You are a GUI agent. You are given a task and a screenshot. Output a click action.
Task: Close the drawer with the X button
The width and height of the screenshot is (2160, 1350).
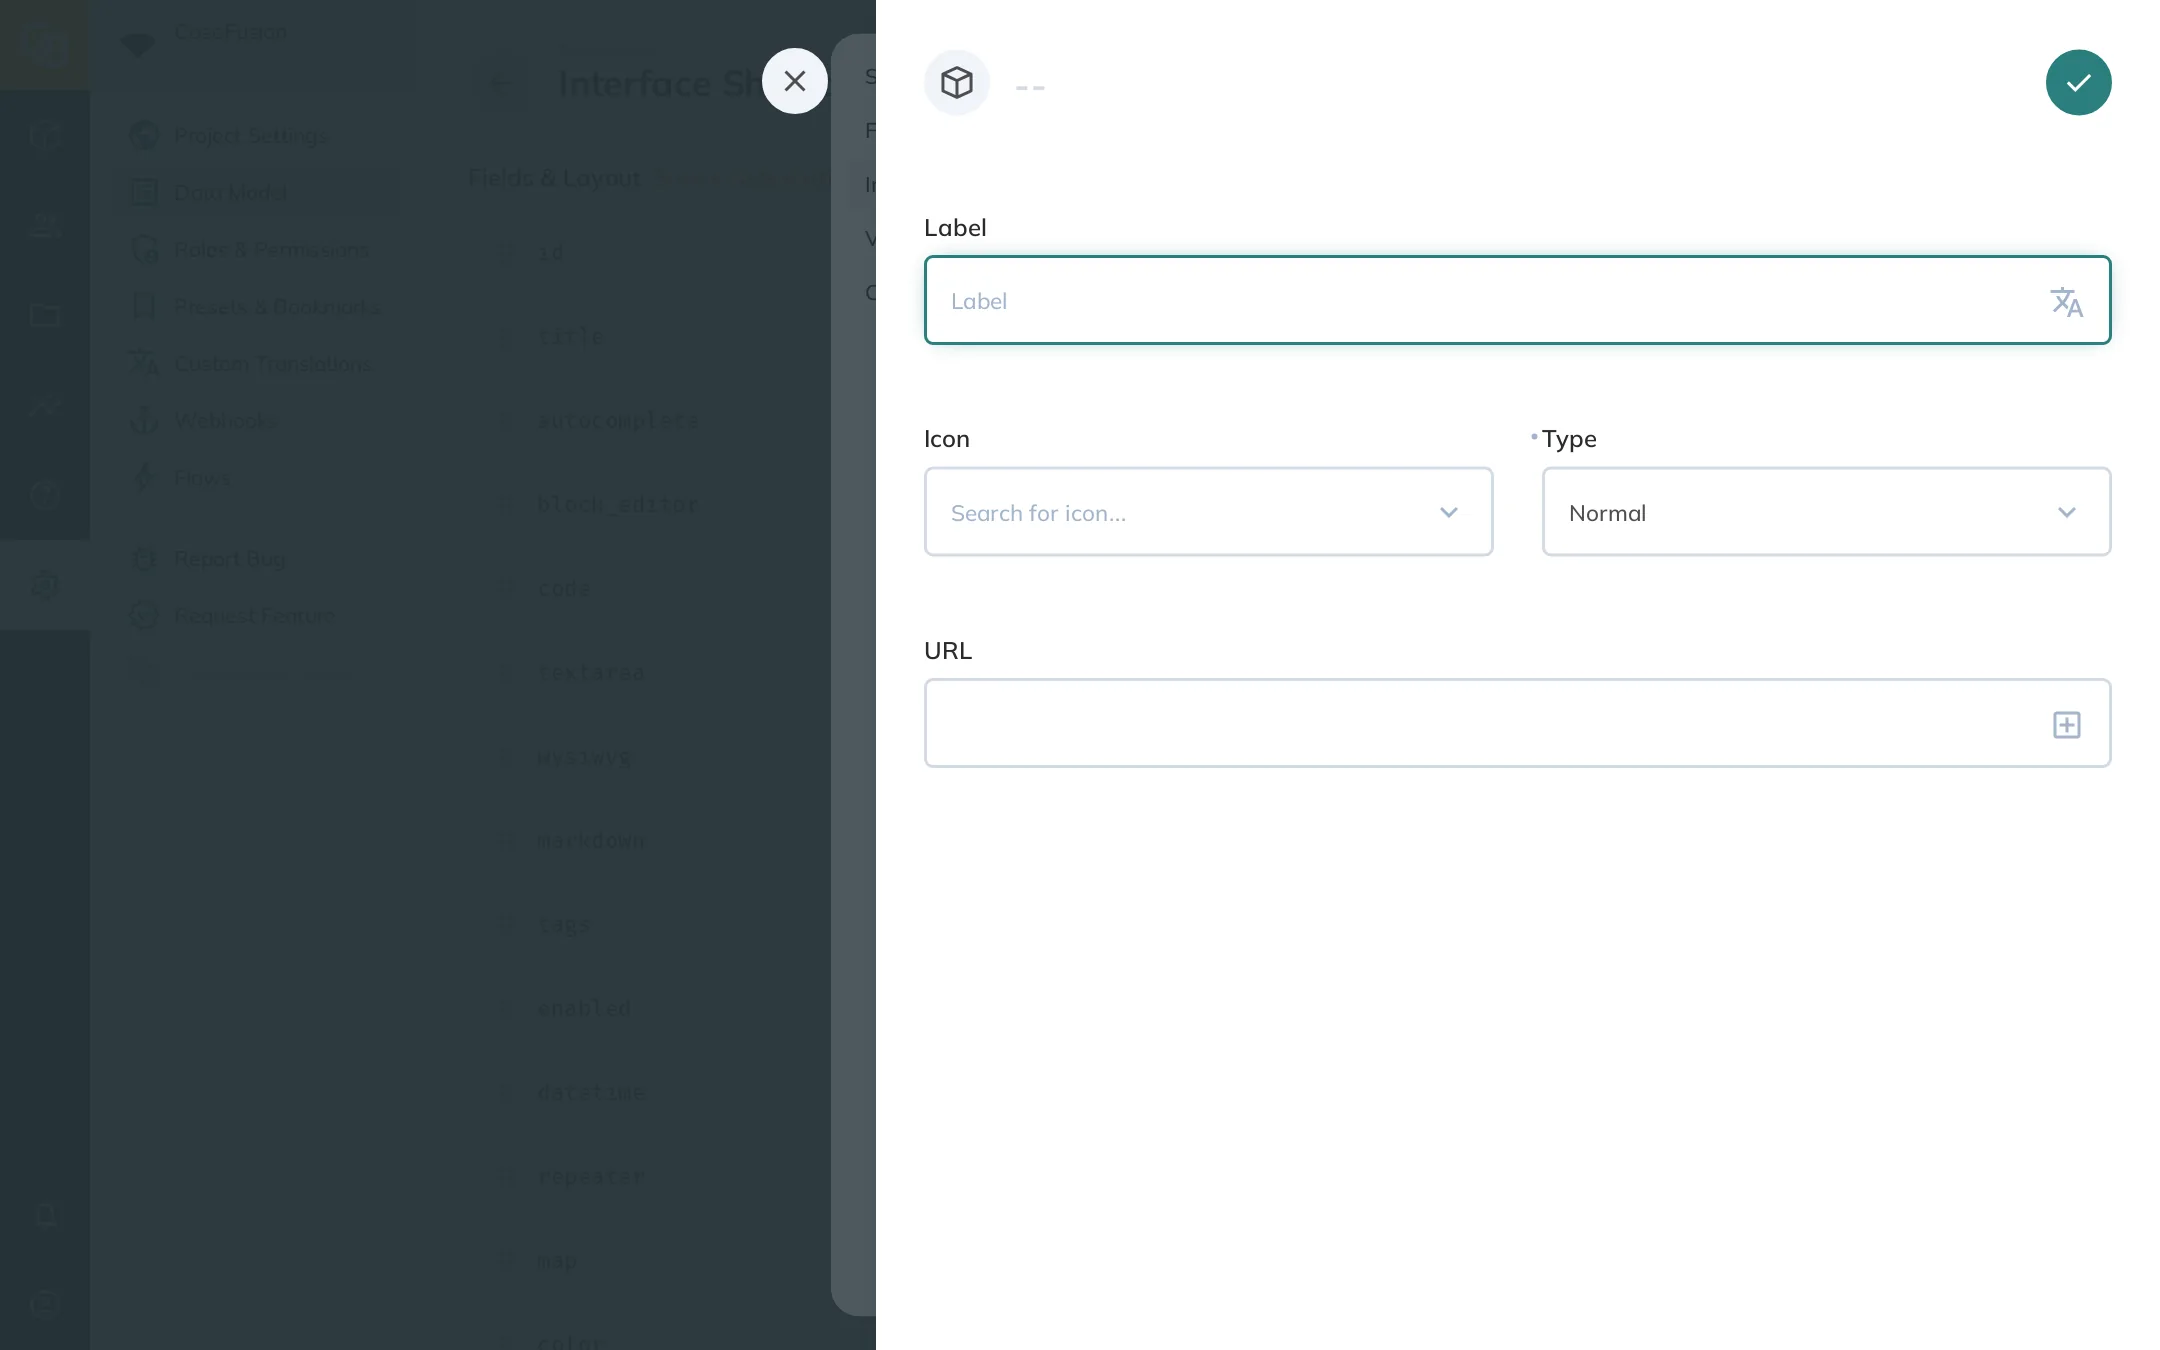(795, 81)
